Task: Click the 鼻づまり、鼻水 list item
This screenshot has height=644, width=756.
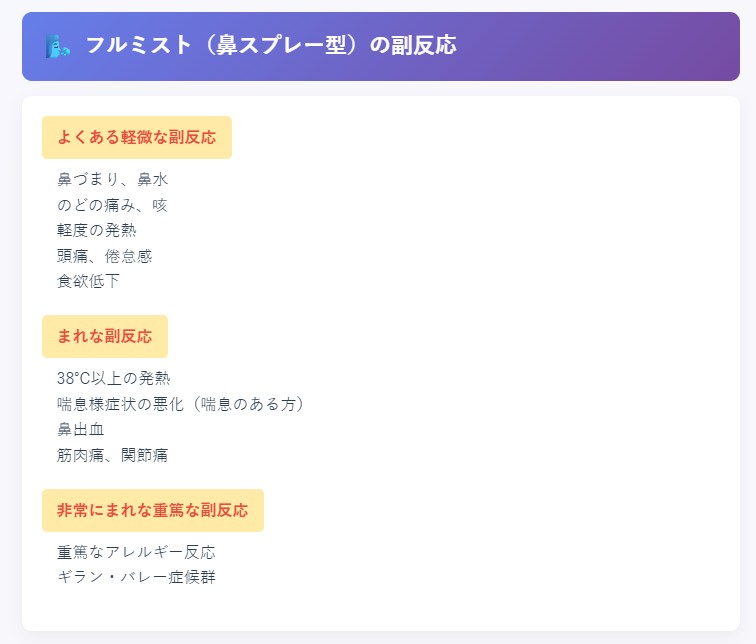Action: 112,179
